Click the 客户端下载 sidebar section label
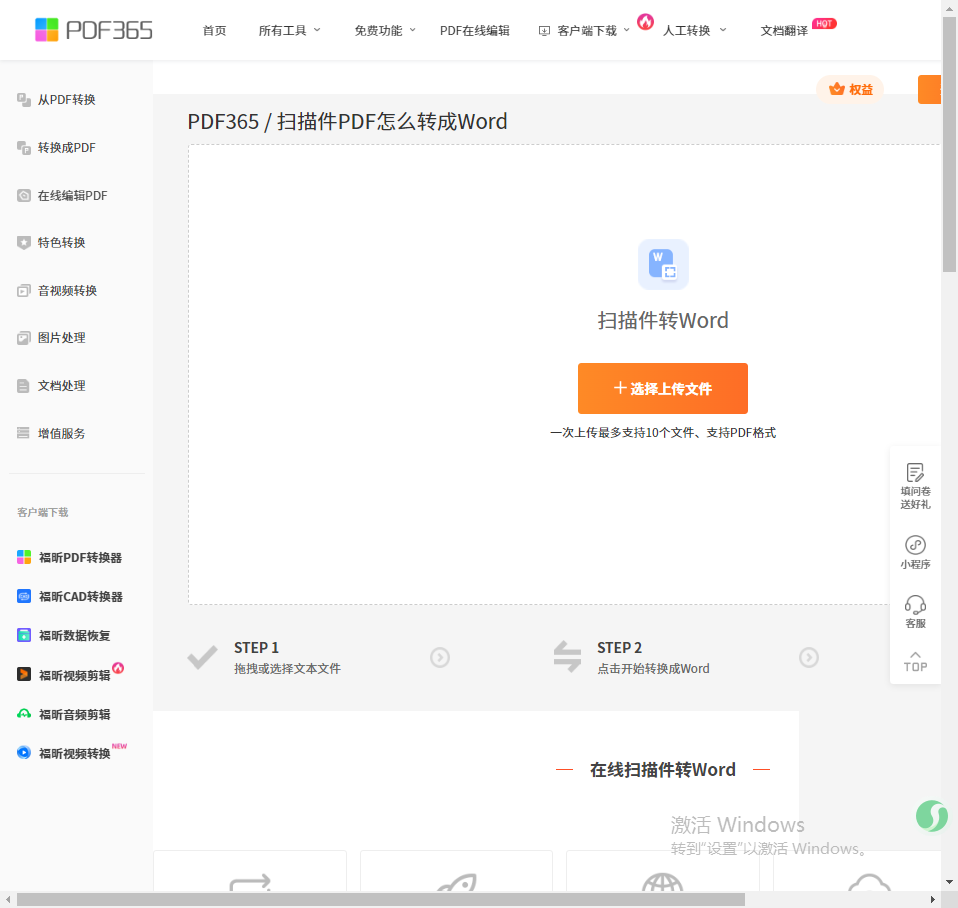 pyautogui.click(x=43, y=512)
